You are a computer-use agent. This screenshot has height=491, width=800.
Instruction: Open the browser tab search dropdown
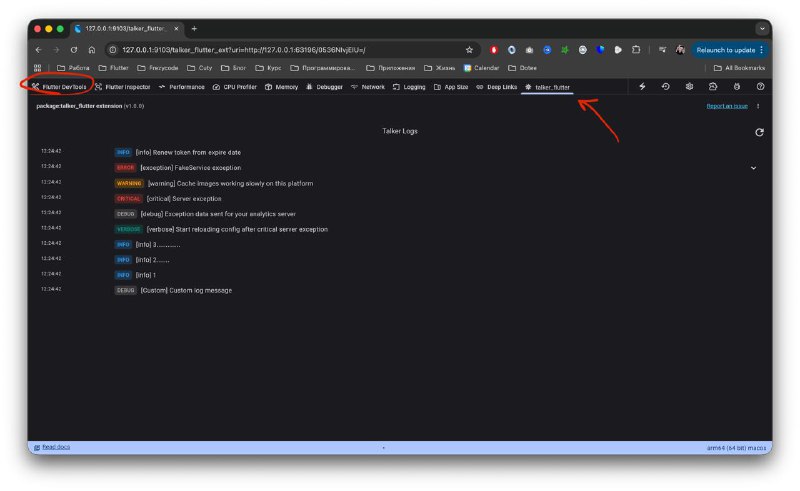(x=762, y=29)
